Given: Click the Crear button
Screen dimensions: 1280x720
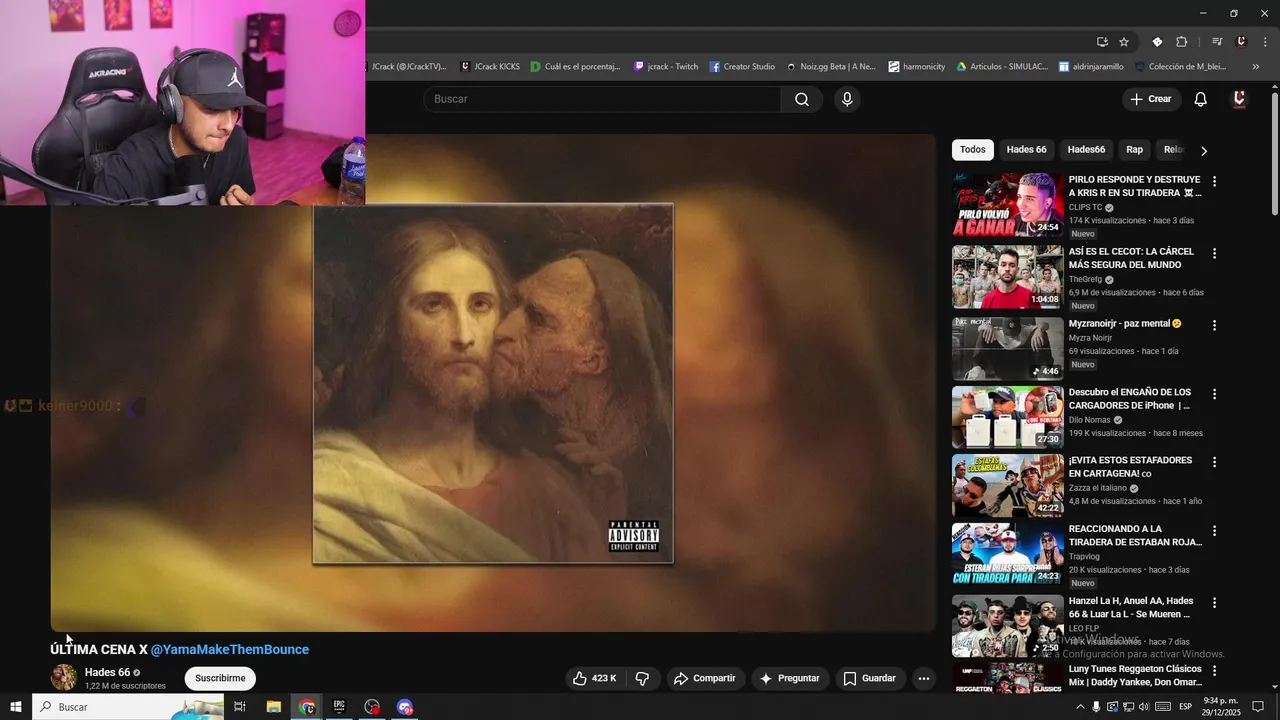Looking at the screenshot, I should [x=1151, y=99].
